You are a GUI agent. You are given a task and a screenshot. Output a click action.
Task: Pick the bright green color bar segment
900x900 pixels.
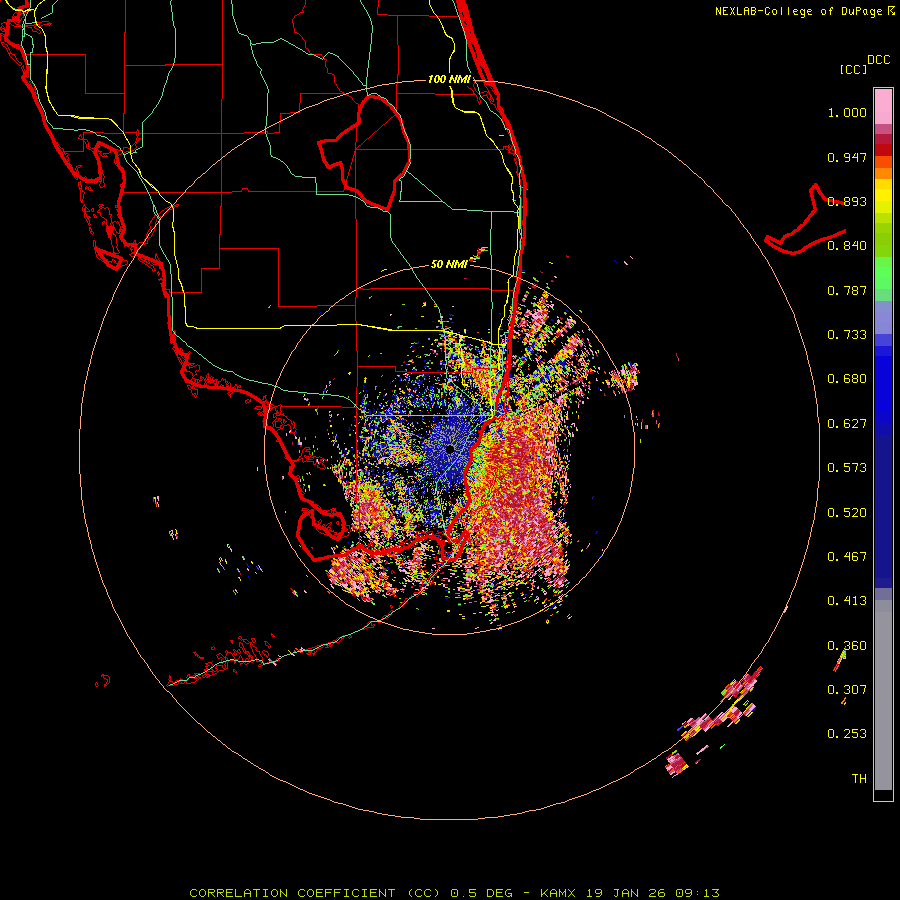pyautogui.click(x=883, y=273)
